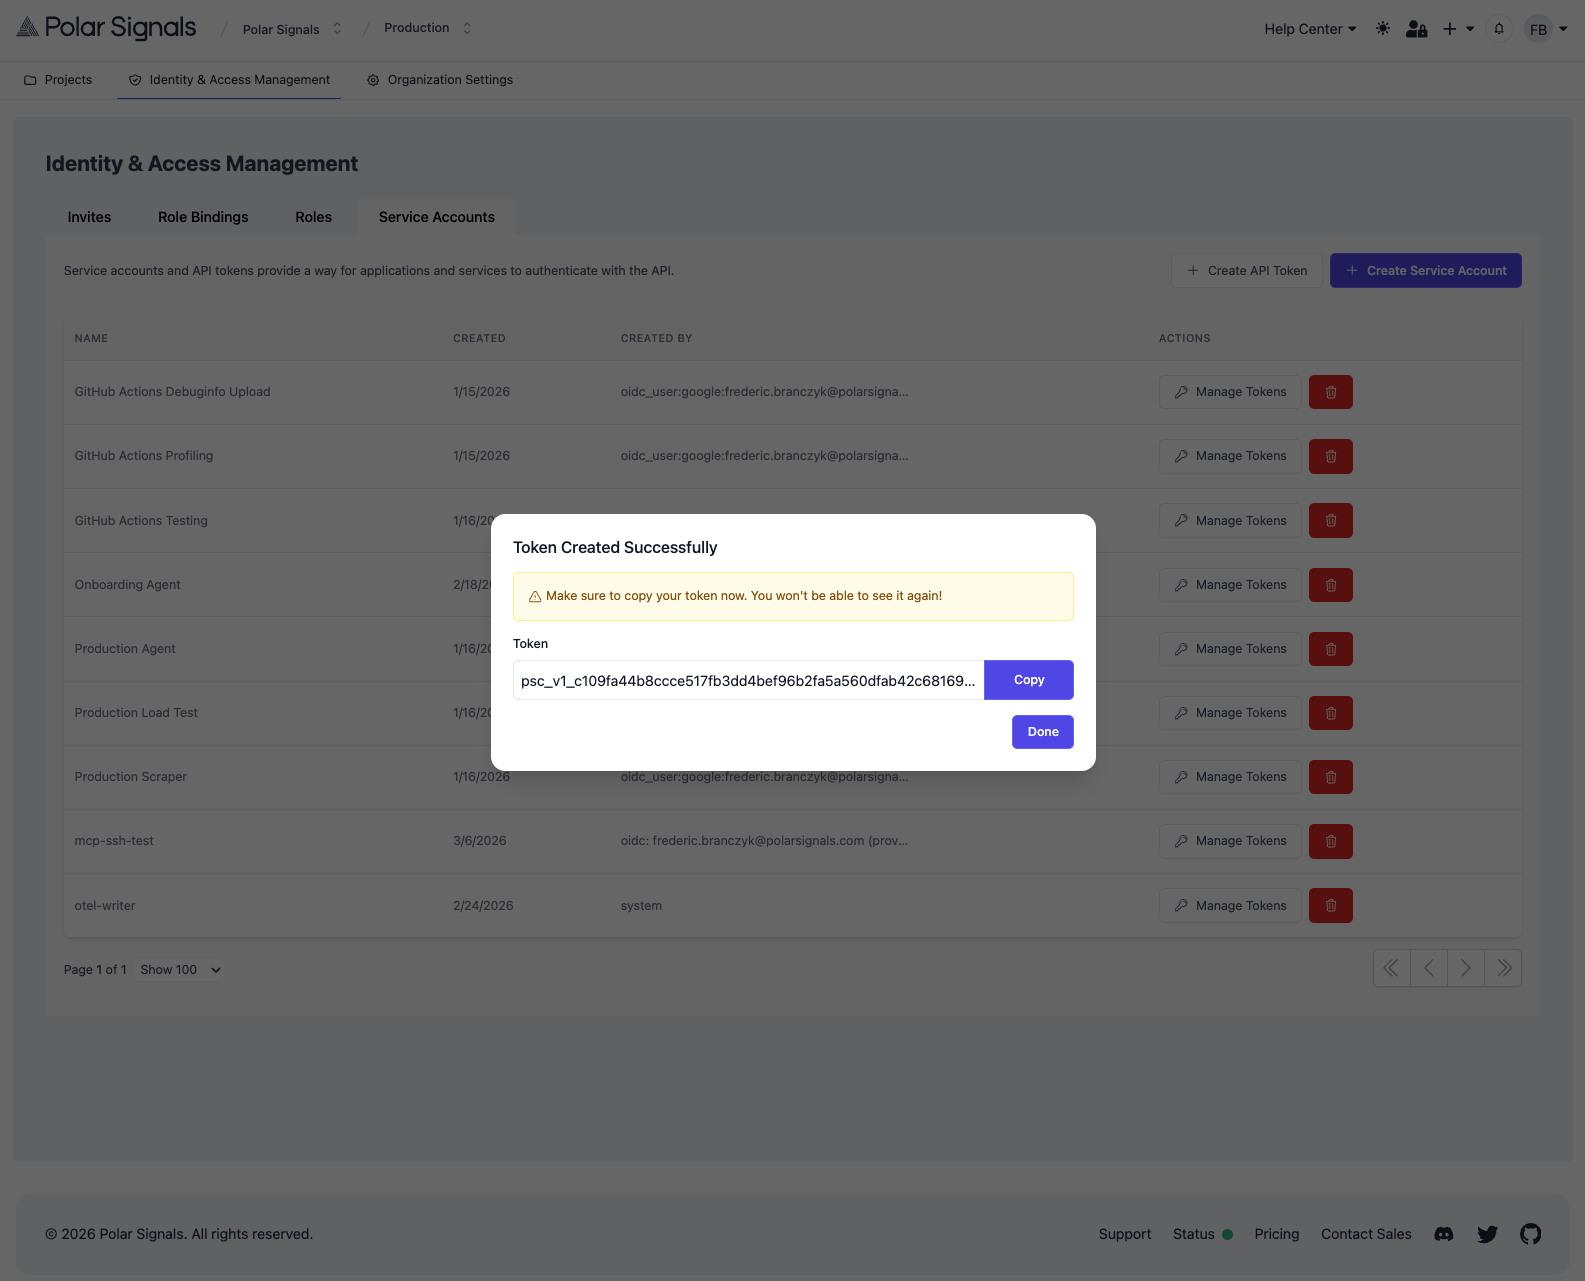
Task: Go to first page with double-left chevron
Action: pos(1391,968)
